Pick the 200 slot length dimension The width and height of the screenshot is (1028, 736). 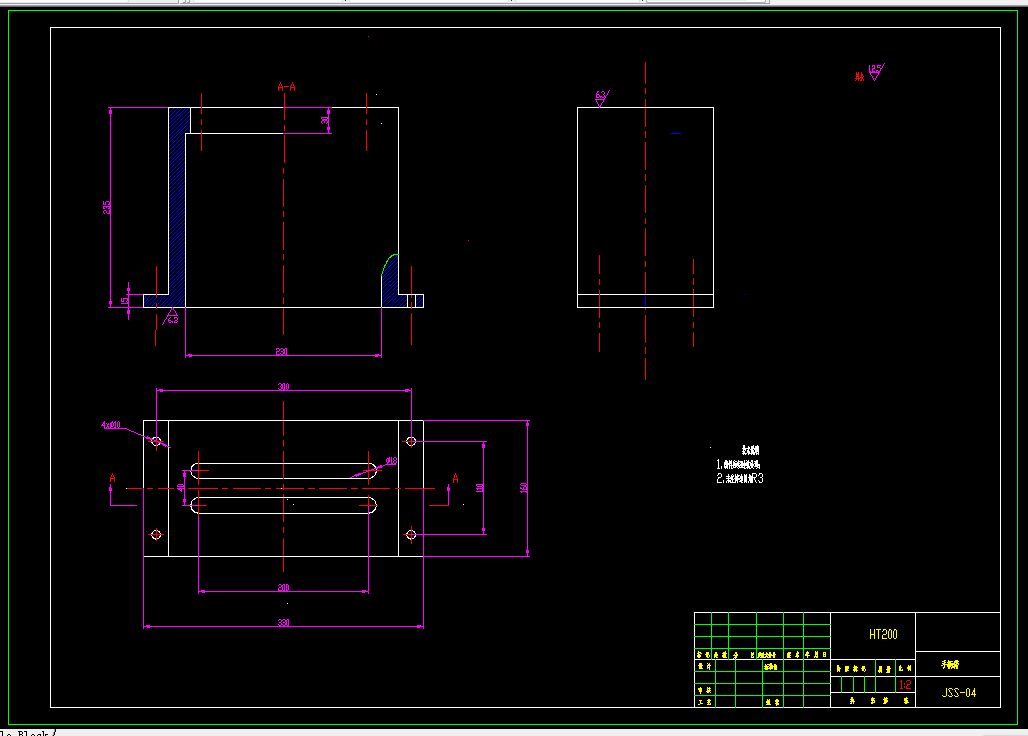tap(283, 588)
